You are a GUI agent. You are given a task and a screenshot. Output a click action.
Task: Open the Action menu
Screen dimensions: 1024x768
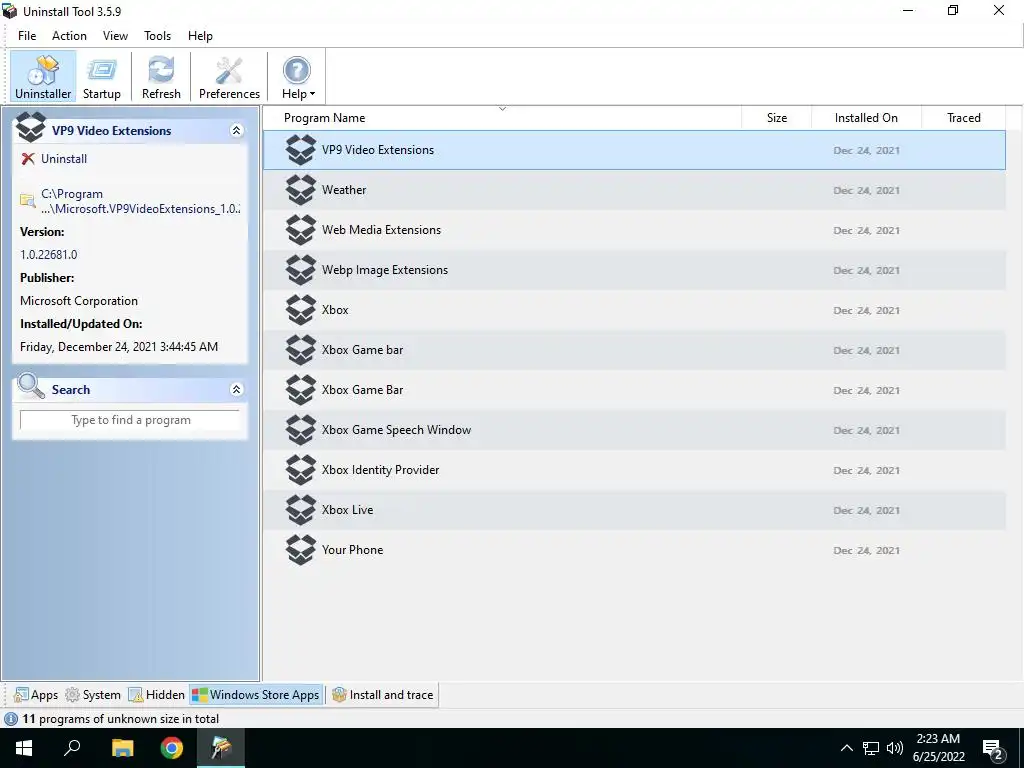point(69,36)
